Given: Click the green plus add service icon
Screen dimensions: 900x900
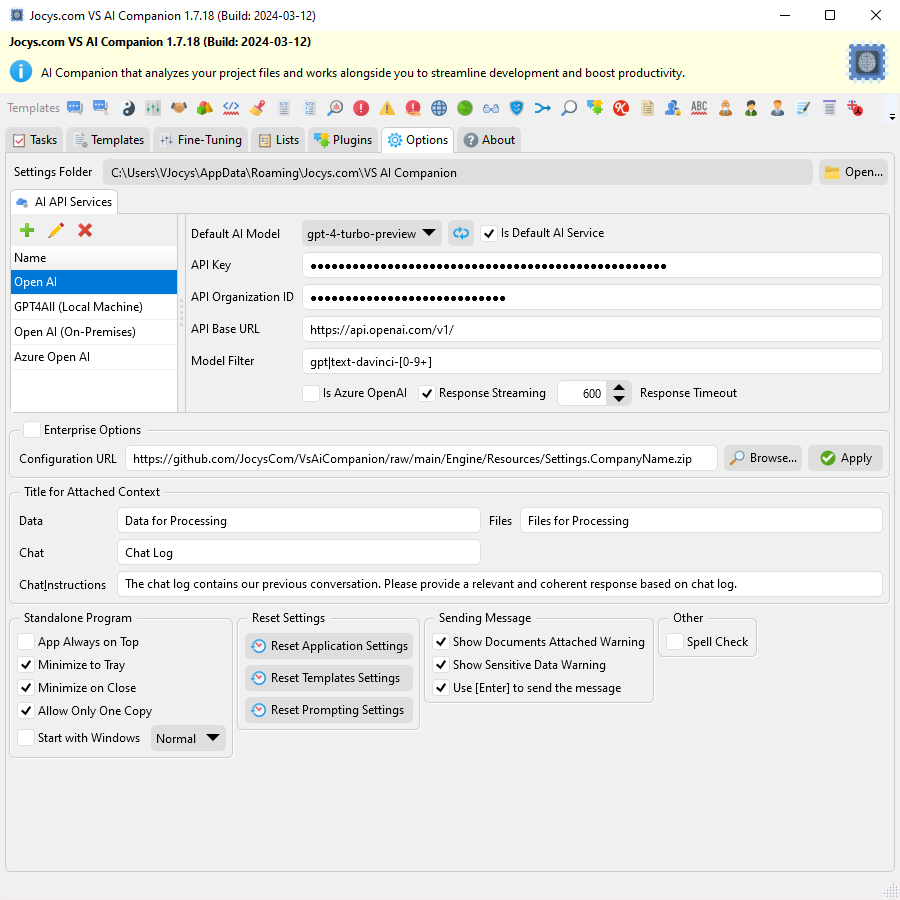Looking at the screenshot, I should click(27, 231).
